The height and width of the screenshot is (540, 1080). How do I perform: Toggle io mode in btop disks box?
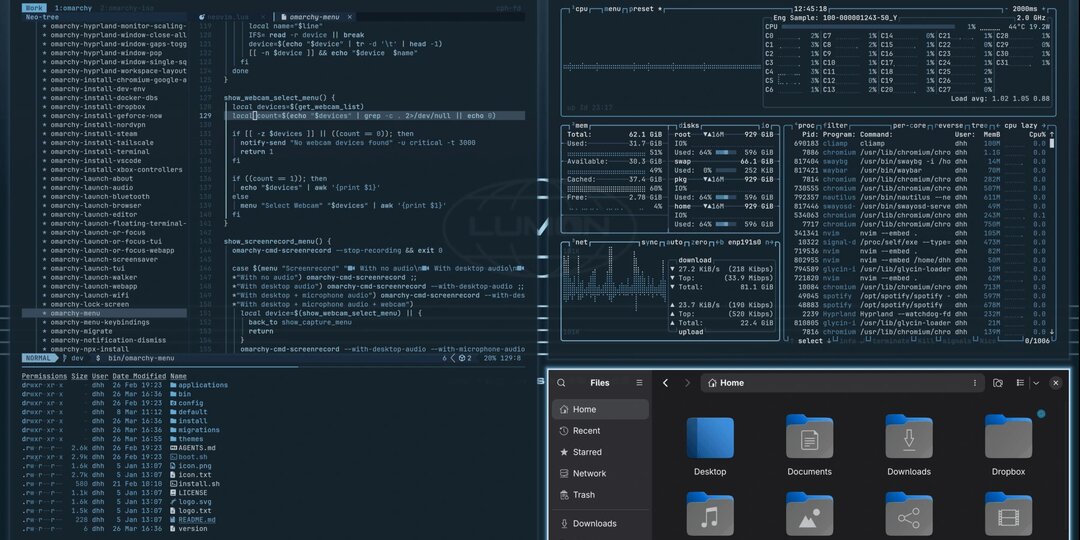[x=765, y=126]
